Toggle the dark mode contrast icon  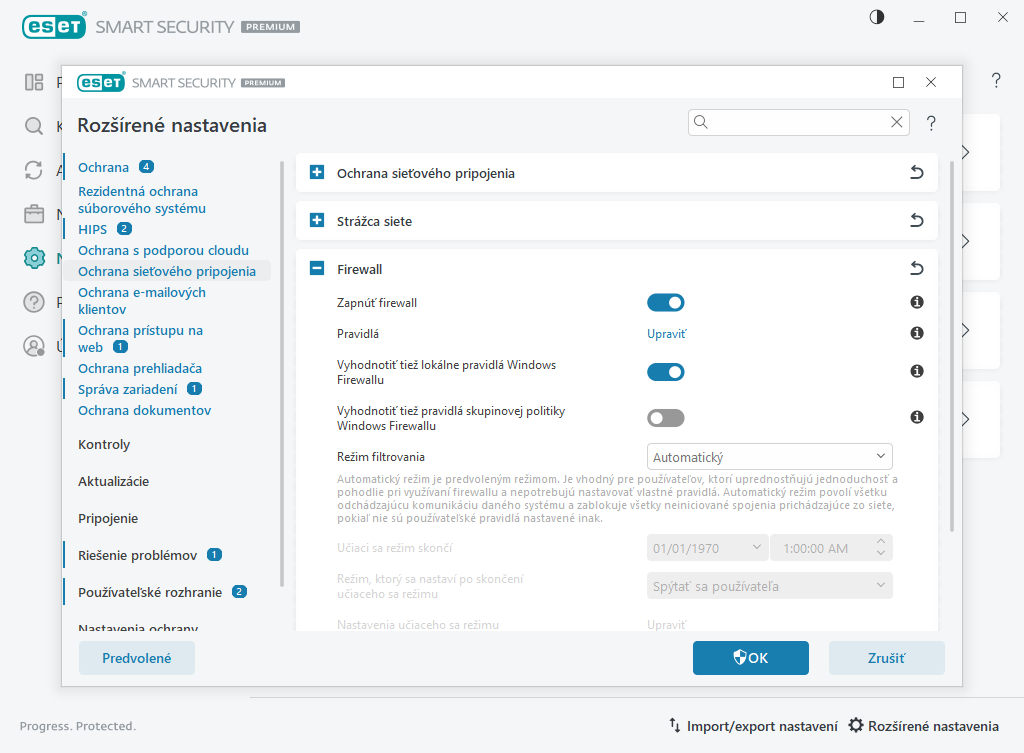[877, 17]
